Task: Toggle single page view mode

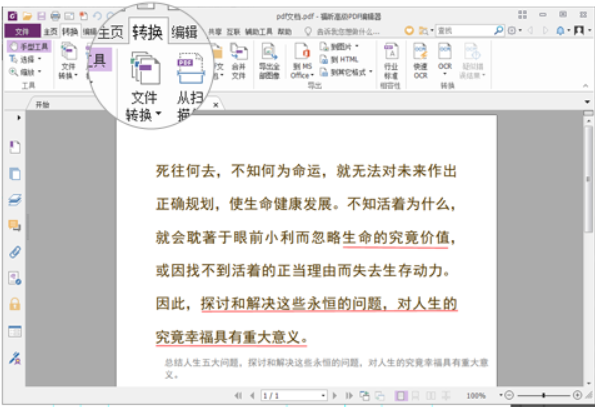Action: click(400, 396)
